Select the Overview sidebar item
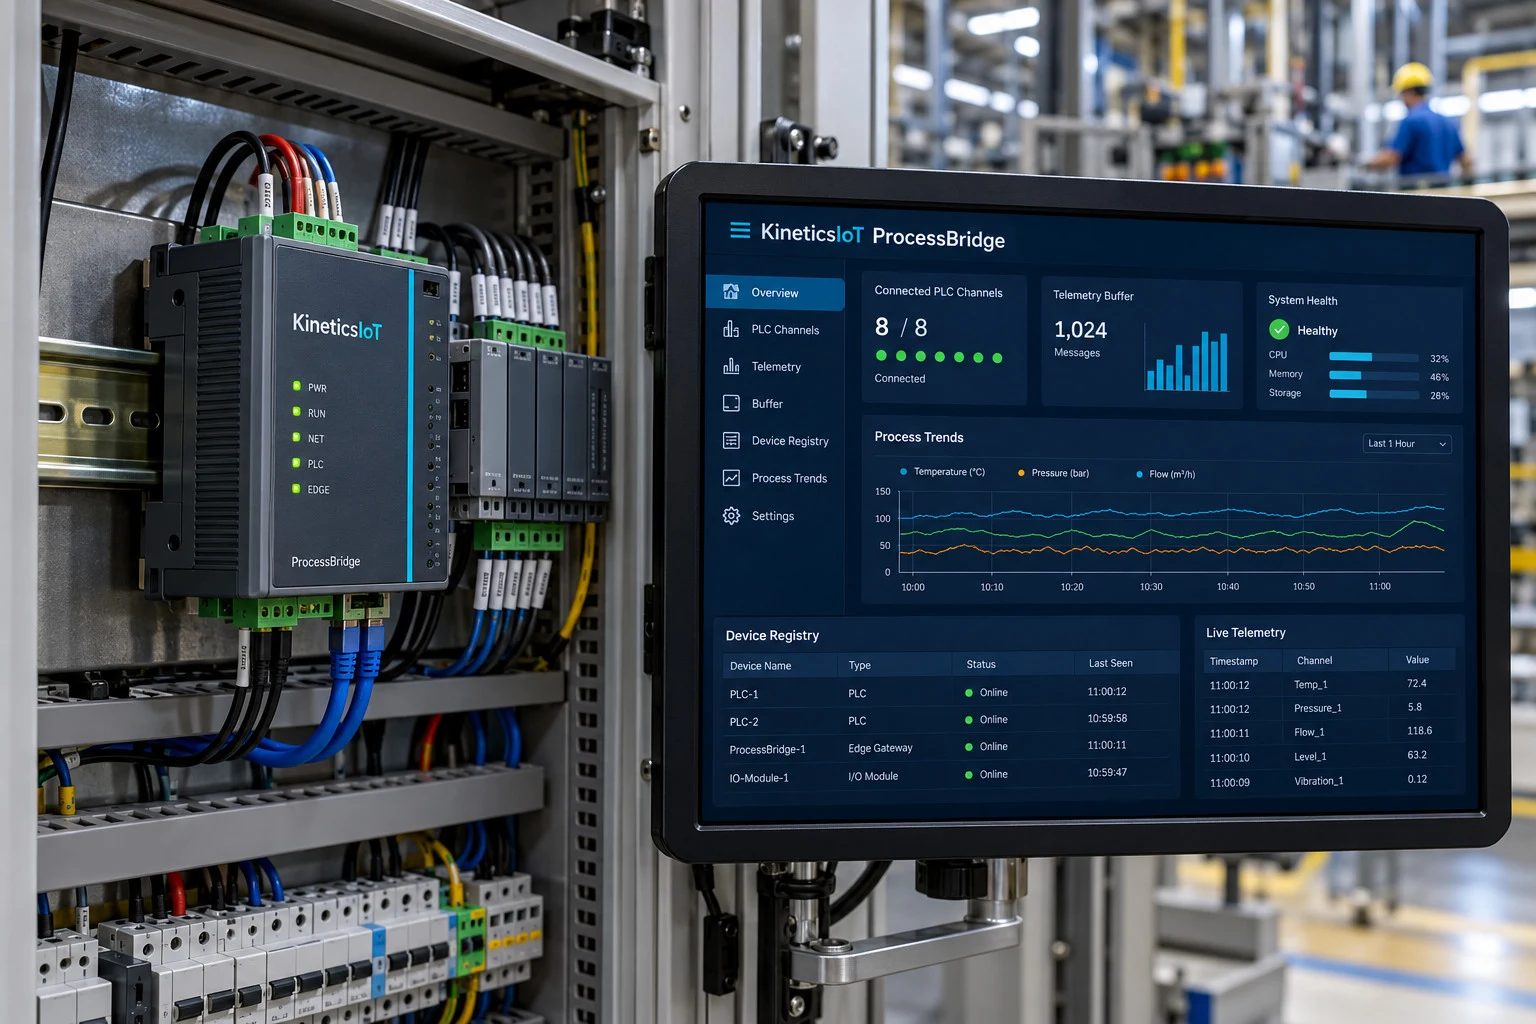Screen dimensions: 1536x1024 click(x=775, y=293)
